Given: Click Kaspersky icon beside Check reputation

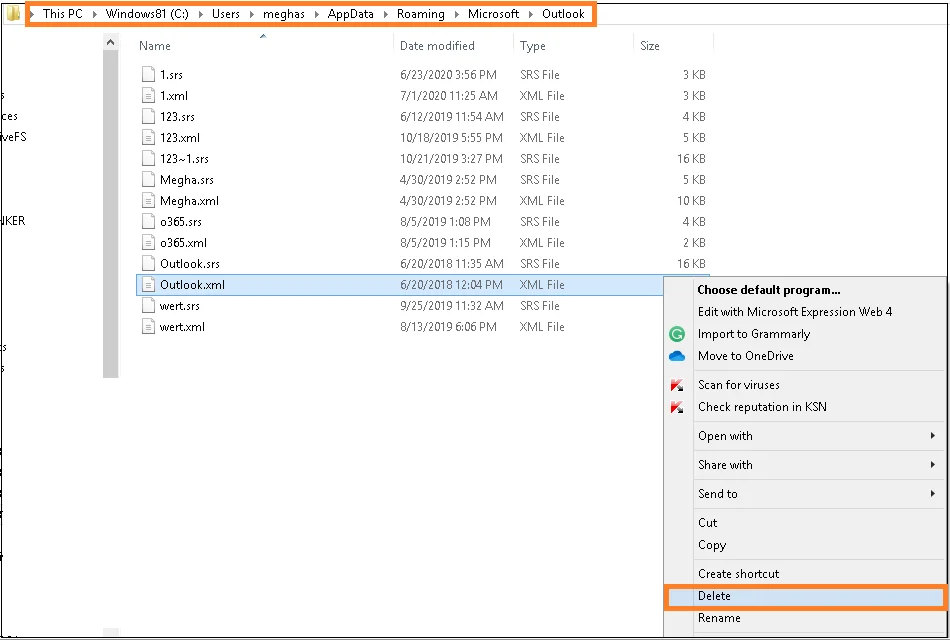Looking at the screenshot, I should pyautogui.click(x=677, y=407).
